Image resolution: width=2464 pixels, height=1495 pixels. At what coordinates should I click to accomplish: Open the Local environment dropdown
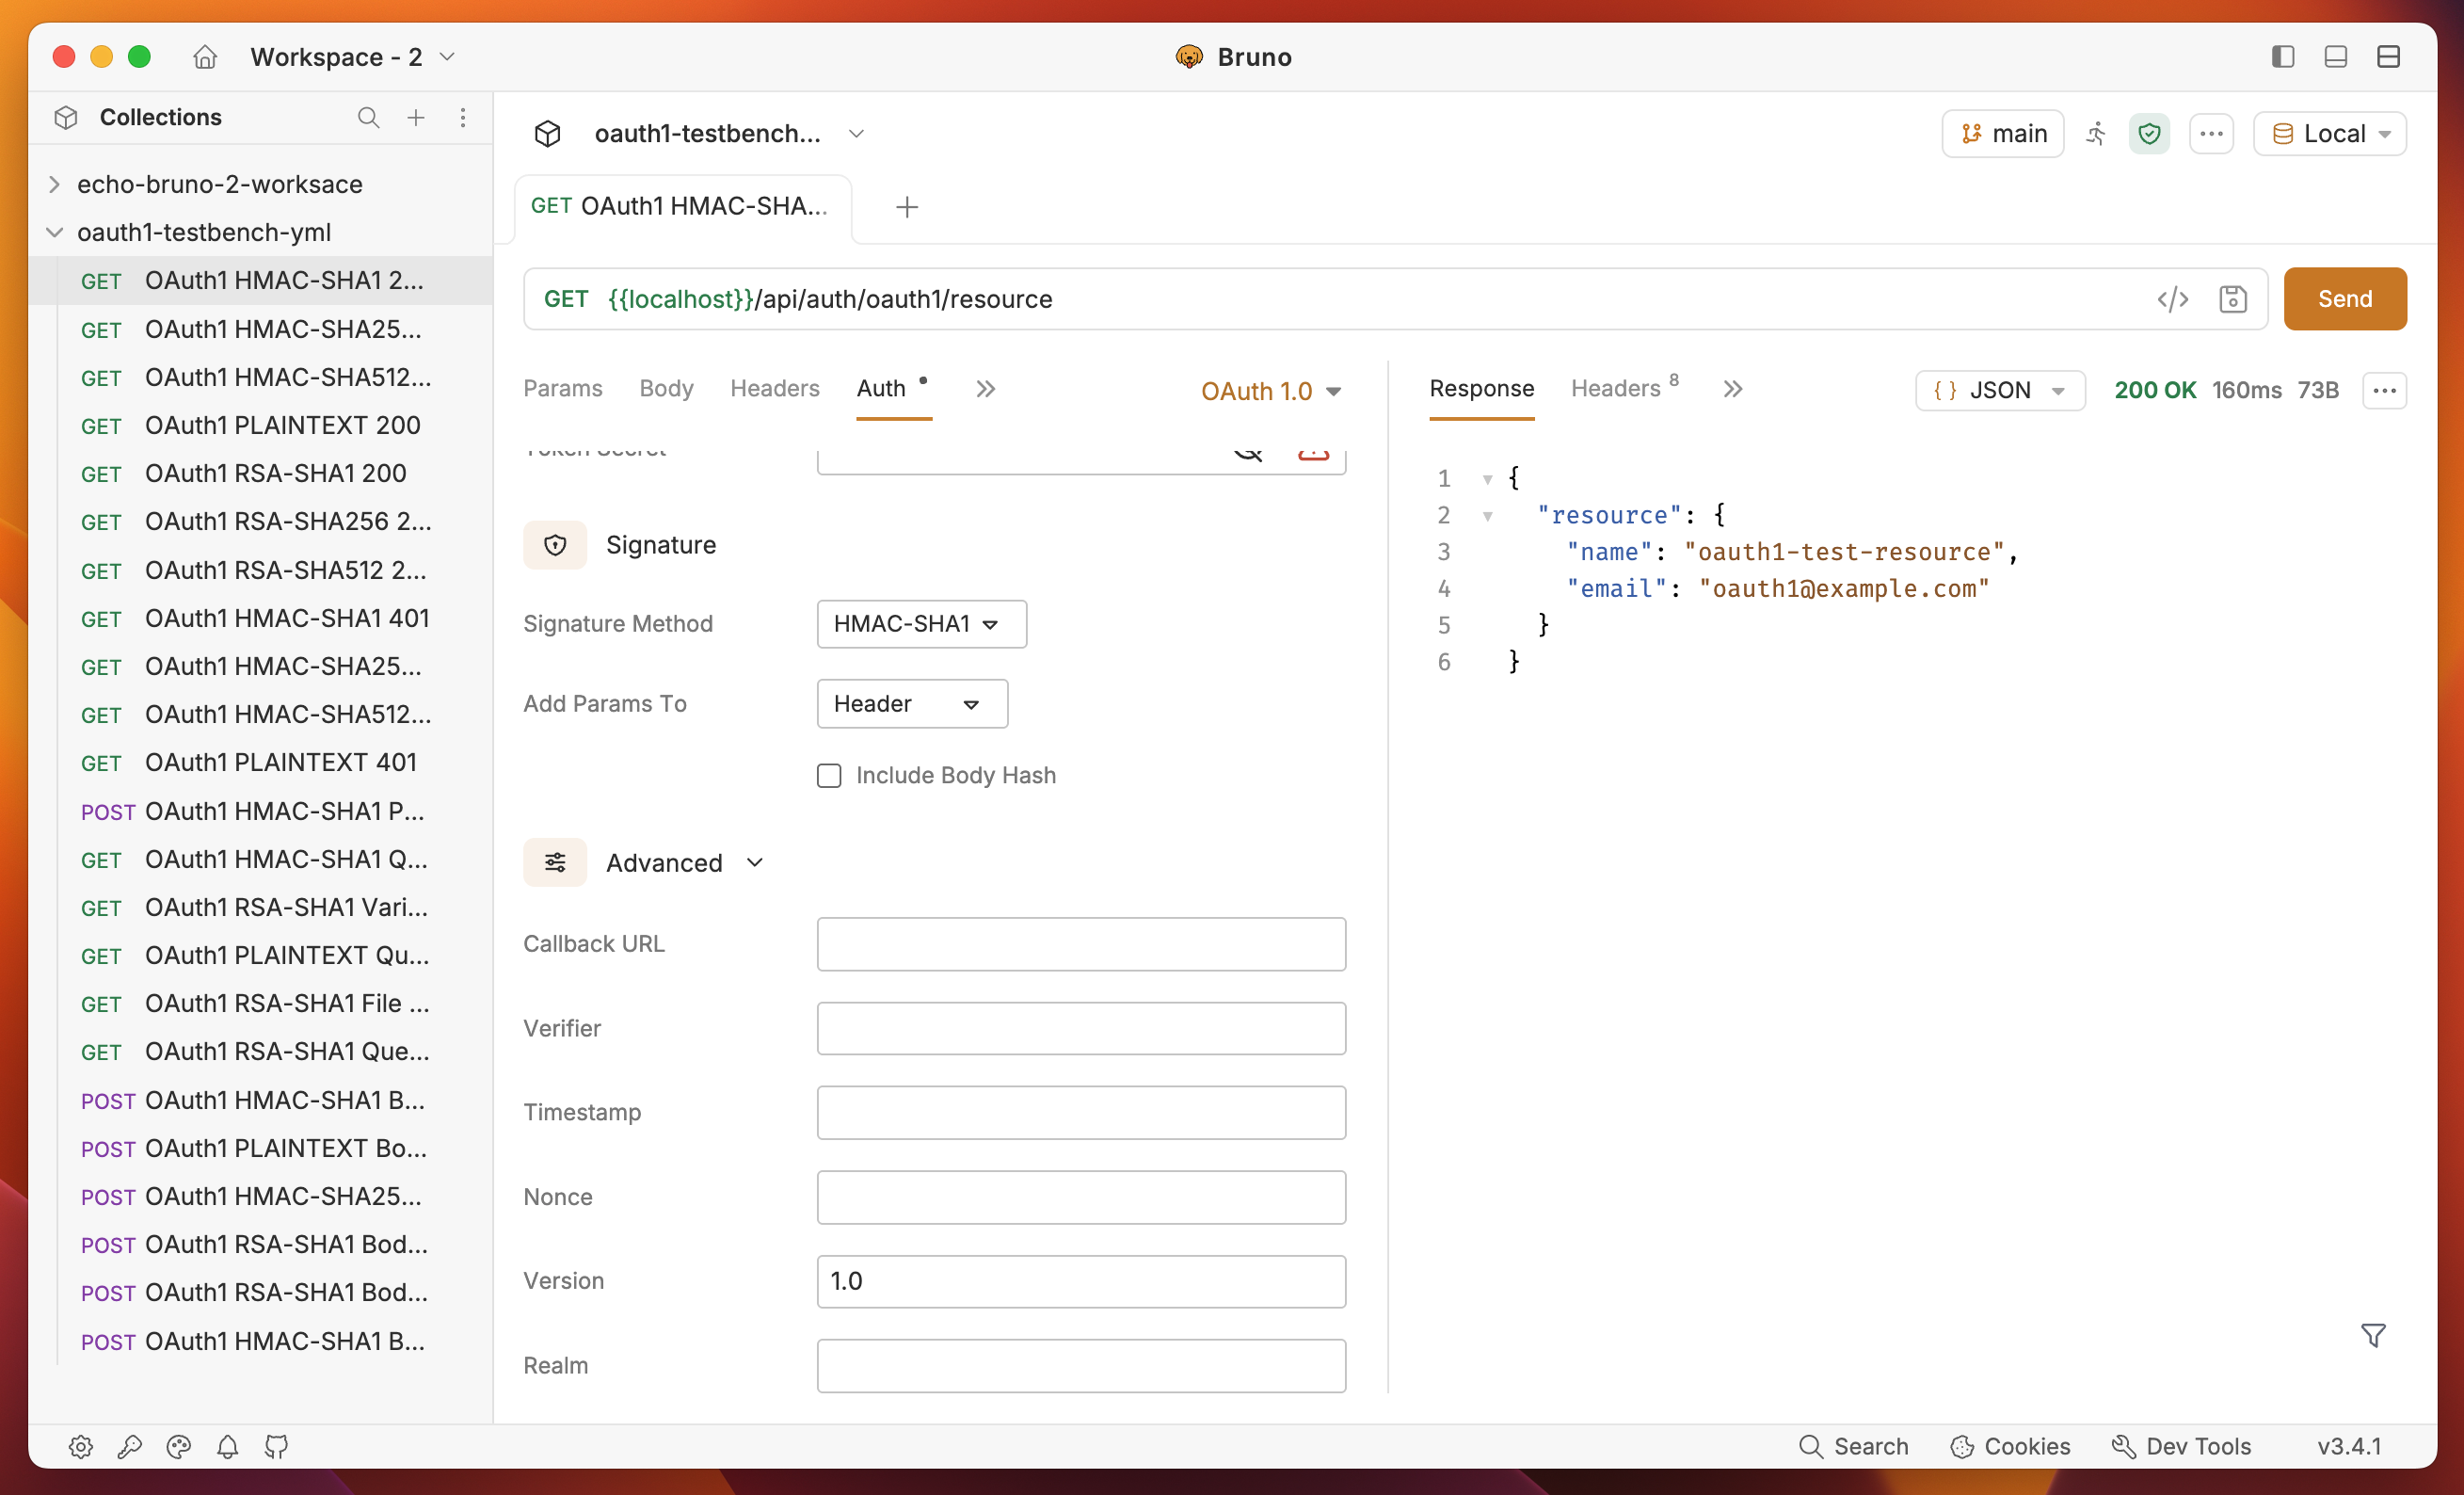(x=2329, y=133)
